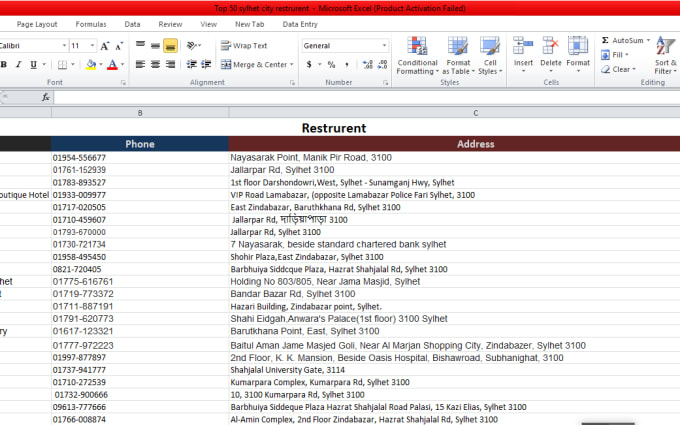Open Conditional Formatting menu
The image size is (680, 425).
click(x=417, y=55)
